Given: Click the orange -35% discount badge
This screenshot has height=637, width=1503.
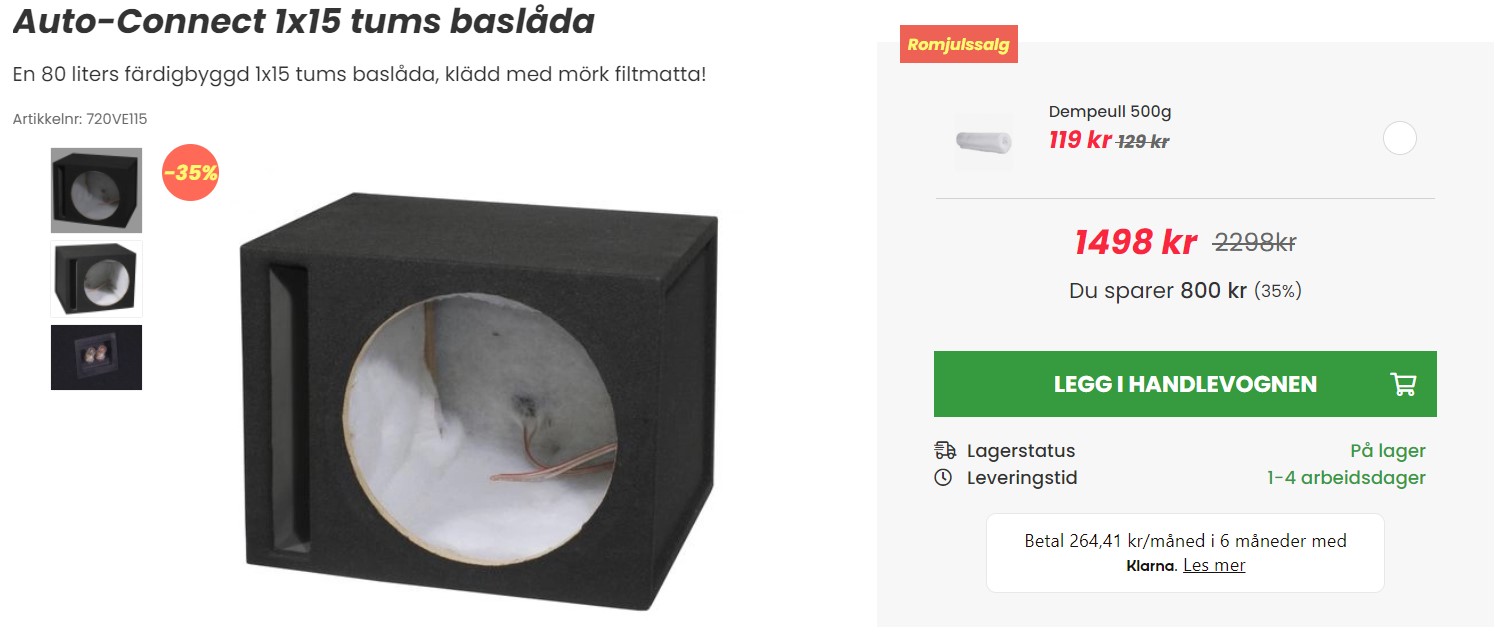Looking at the screenshot, I should [x=190, y=172].
